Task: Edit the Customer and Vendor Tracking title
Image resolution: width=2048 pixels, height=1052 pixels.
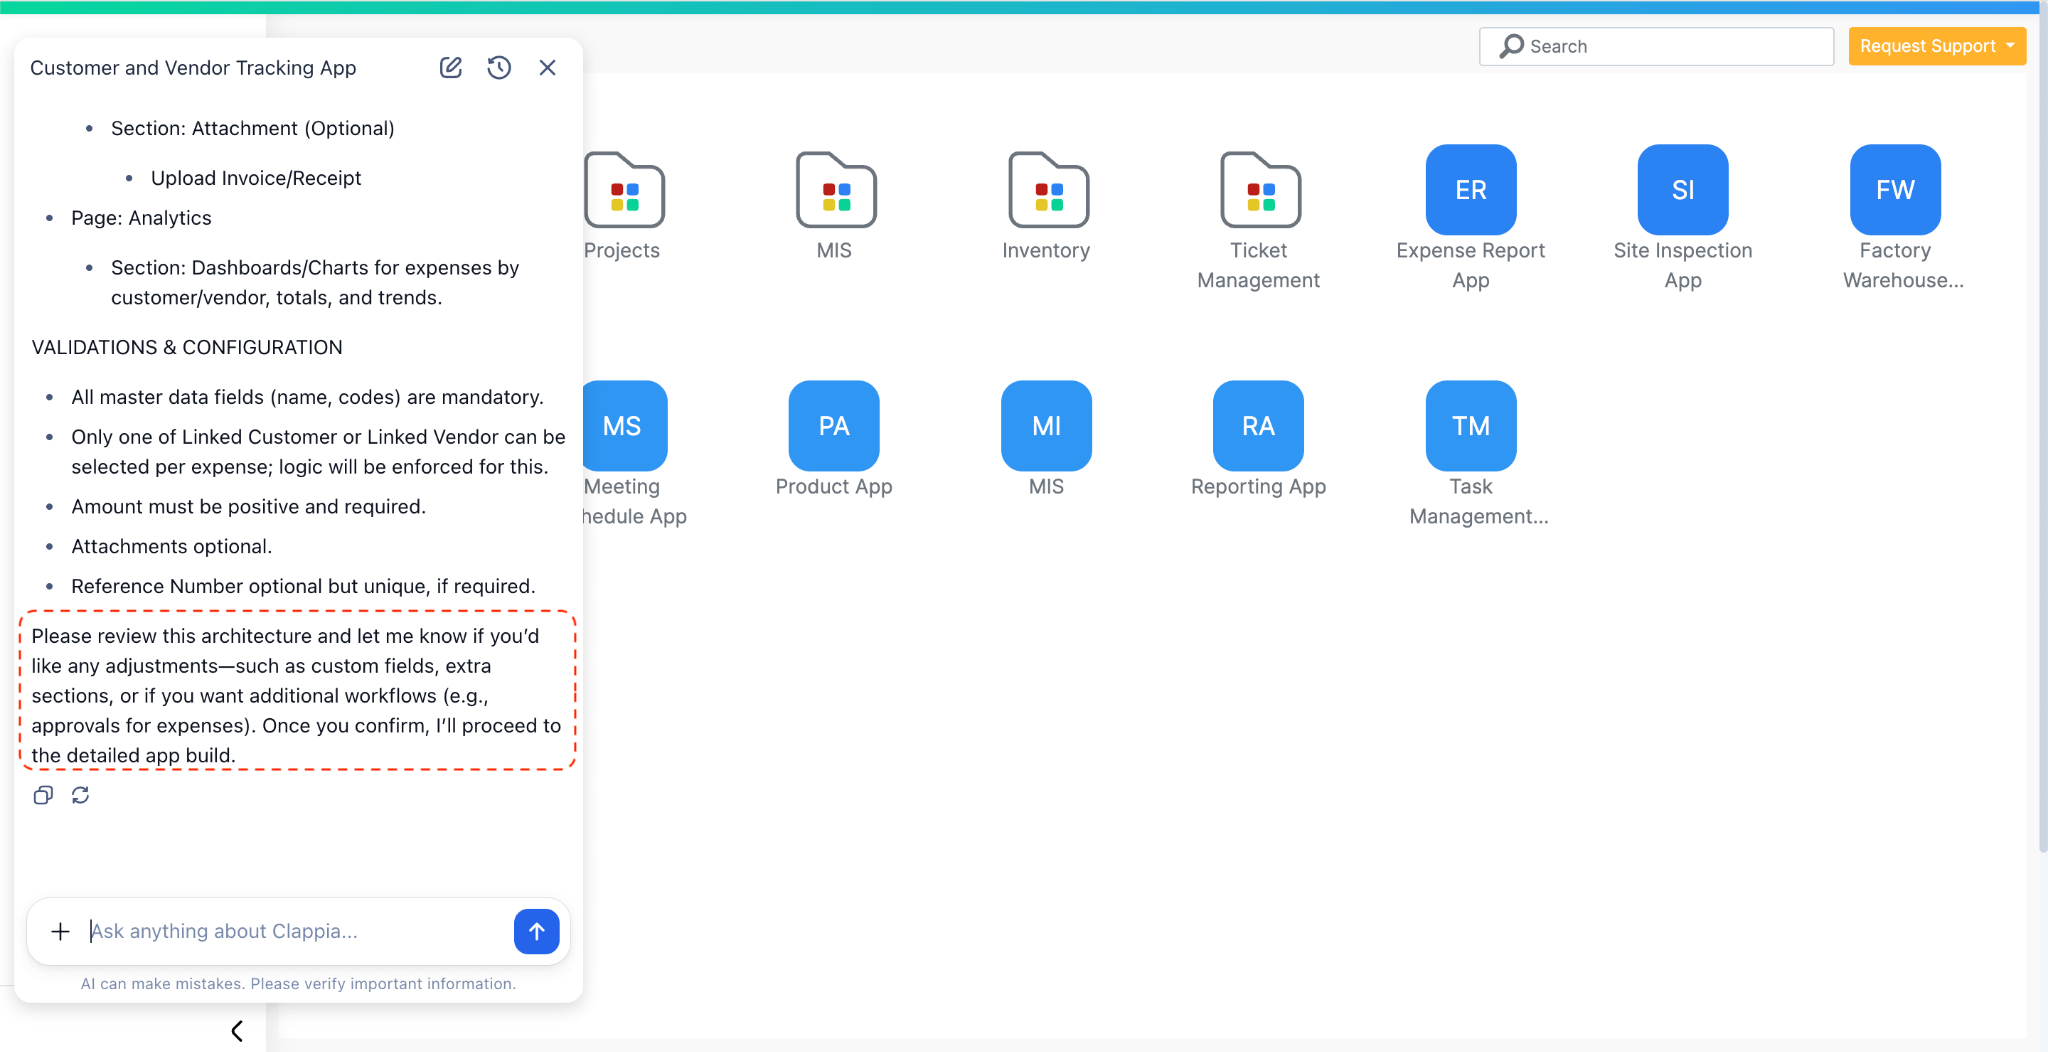Action: pos(450,67)
